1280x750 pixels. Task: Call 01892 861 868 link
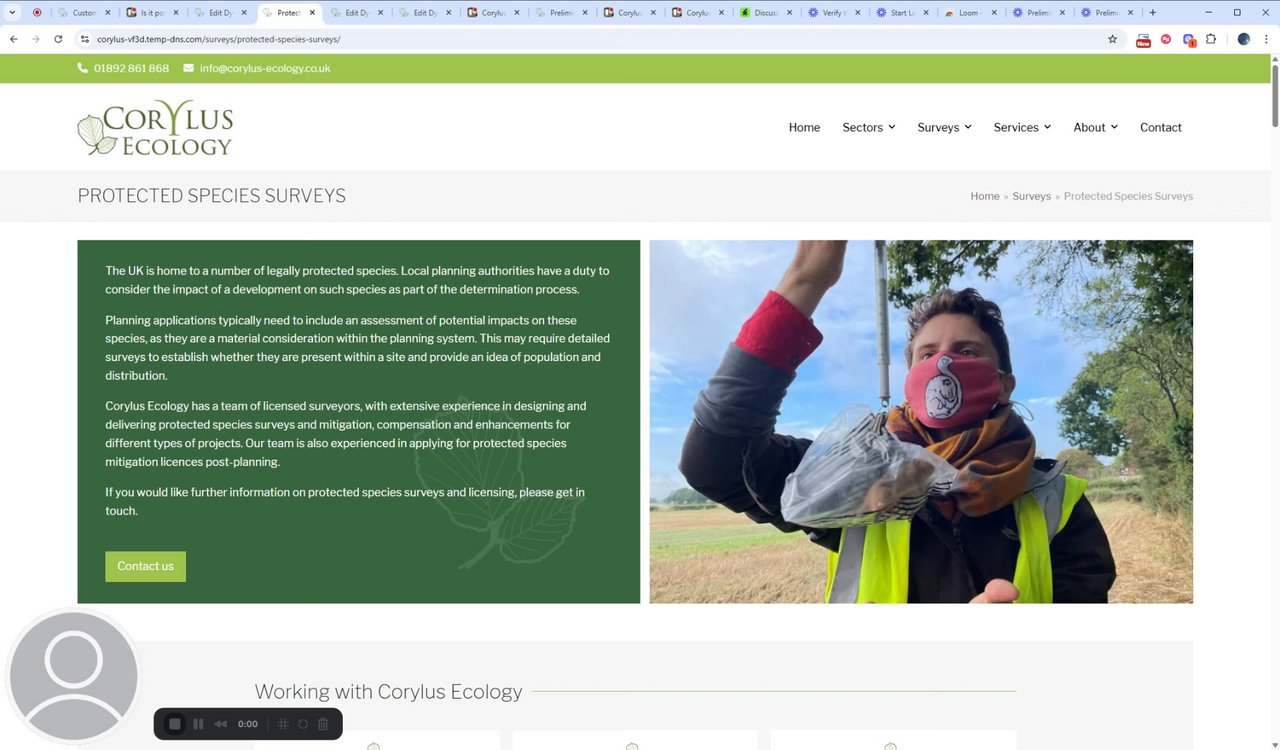click(131, 68)
